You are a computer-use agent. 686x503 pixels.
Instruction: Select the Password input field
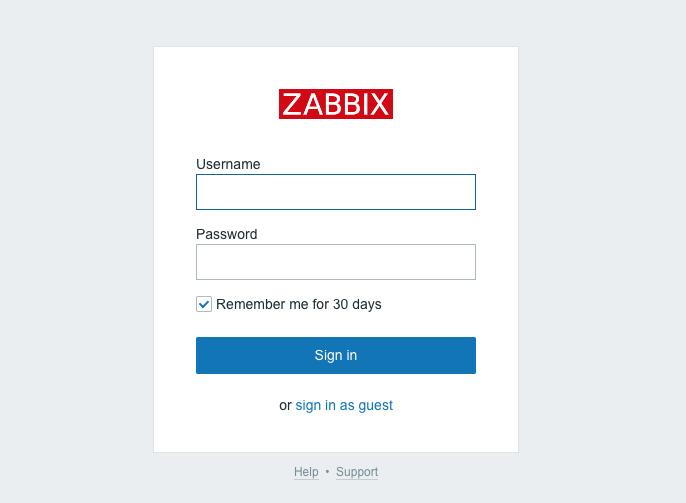(336, 262)
